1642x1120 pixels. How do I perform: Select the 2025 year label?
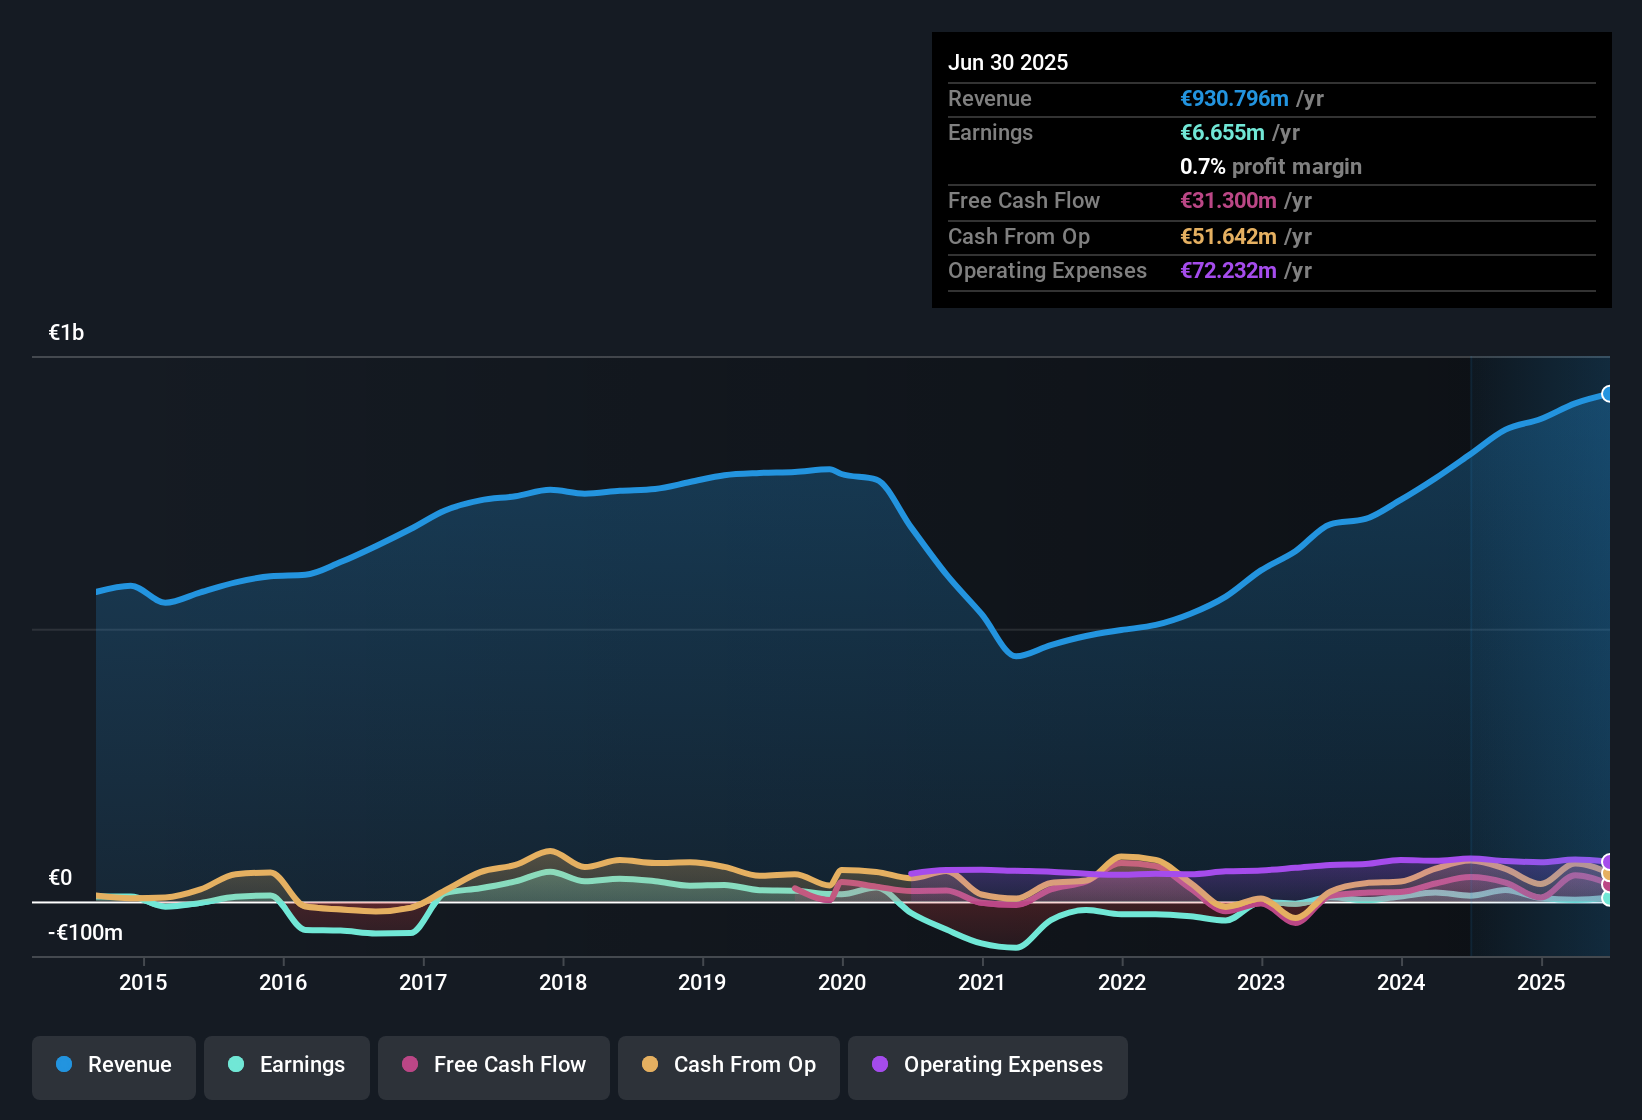pos(1541,983)
